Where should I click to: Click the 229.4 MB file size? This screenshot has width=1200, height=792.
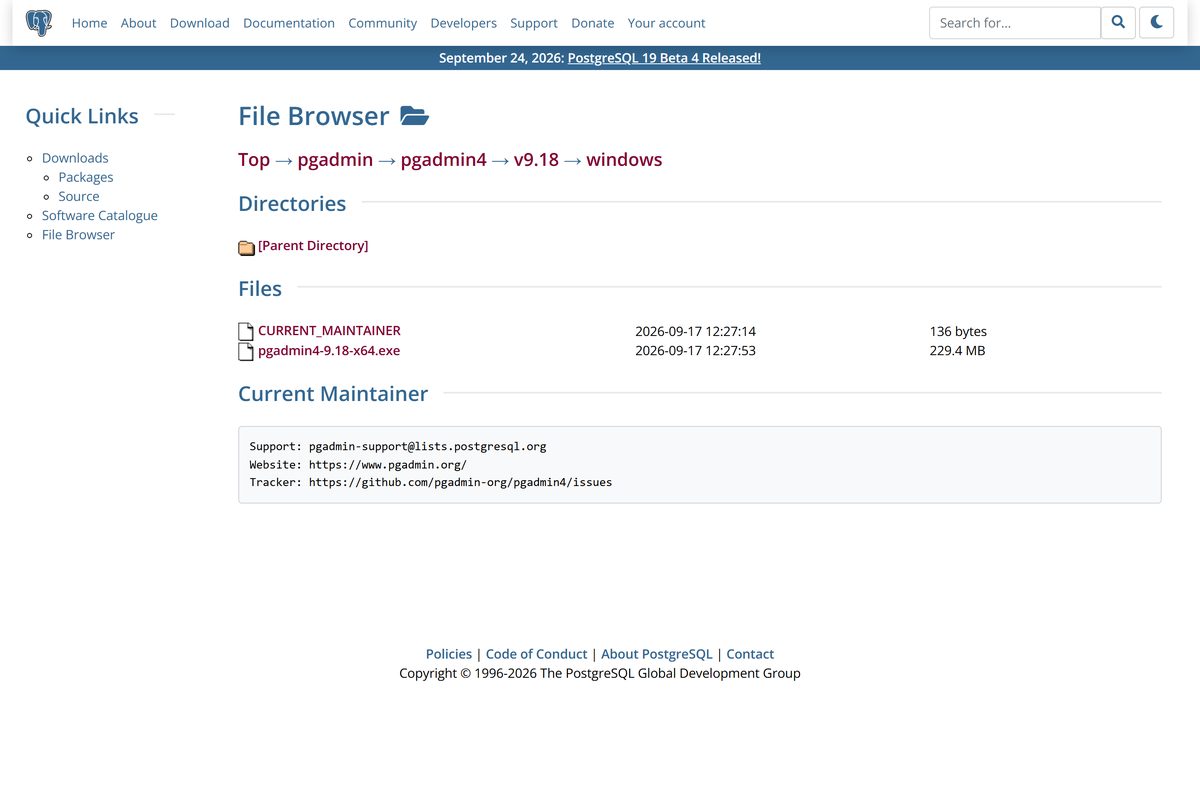pos(957,351)
